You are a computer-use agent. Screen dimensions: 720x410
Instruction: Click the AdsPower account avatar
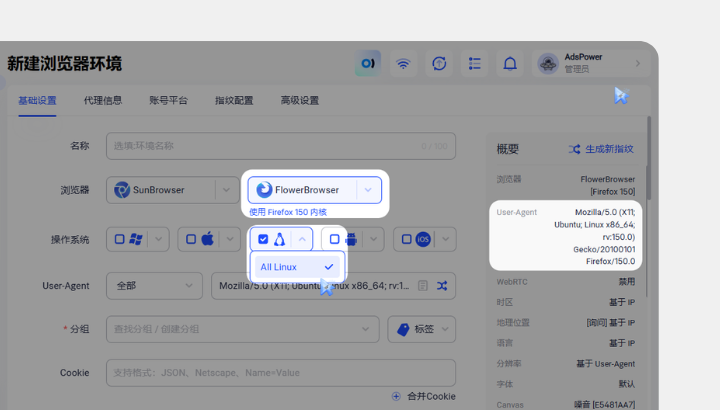coord(548,63)
